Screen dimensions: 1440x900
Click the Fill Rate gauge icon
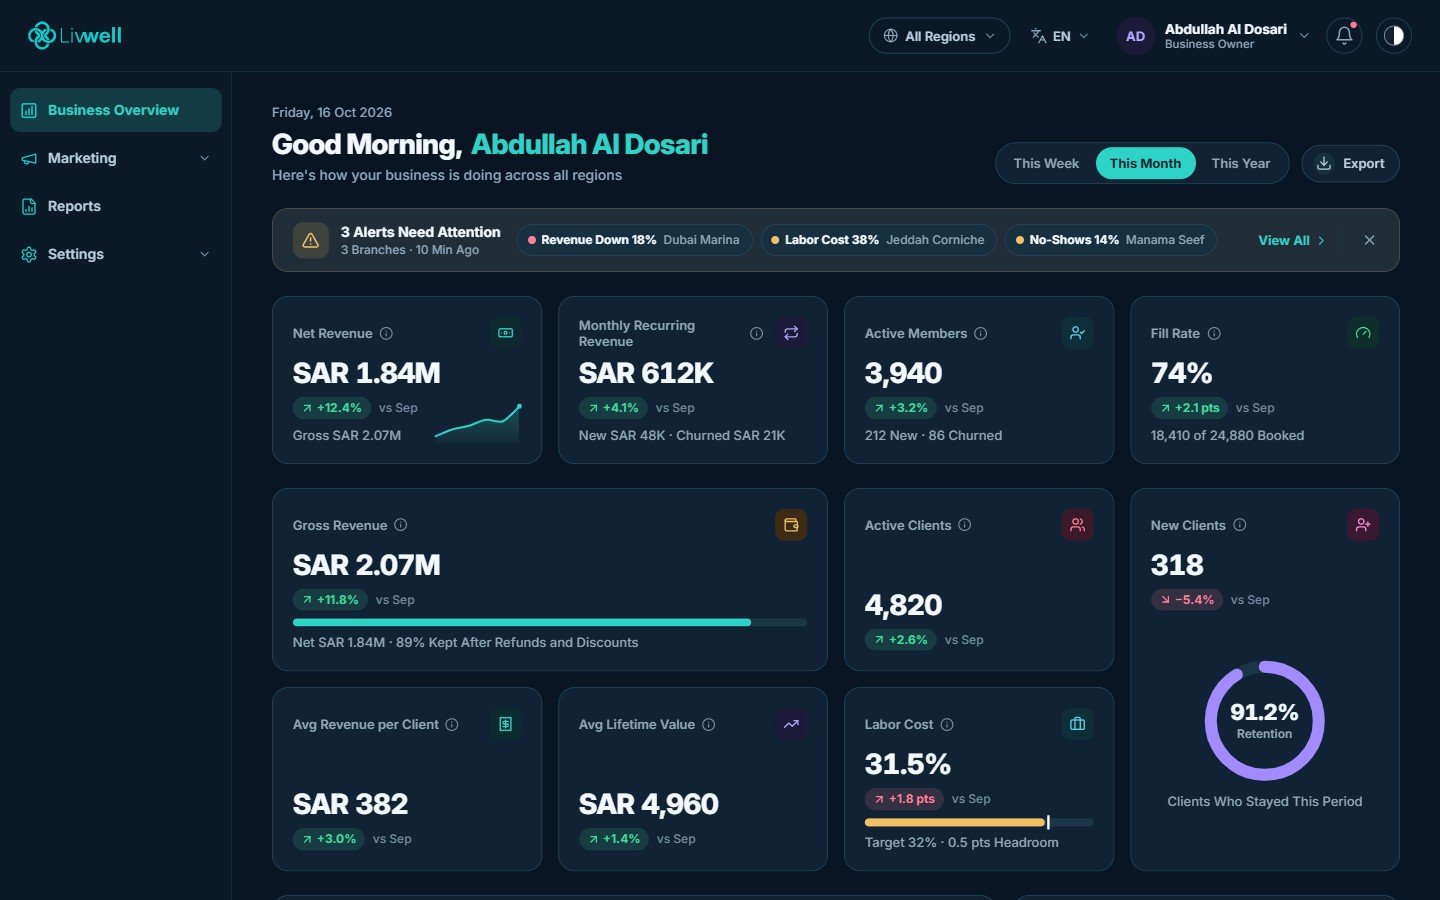[1363, 333]
